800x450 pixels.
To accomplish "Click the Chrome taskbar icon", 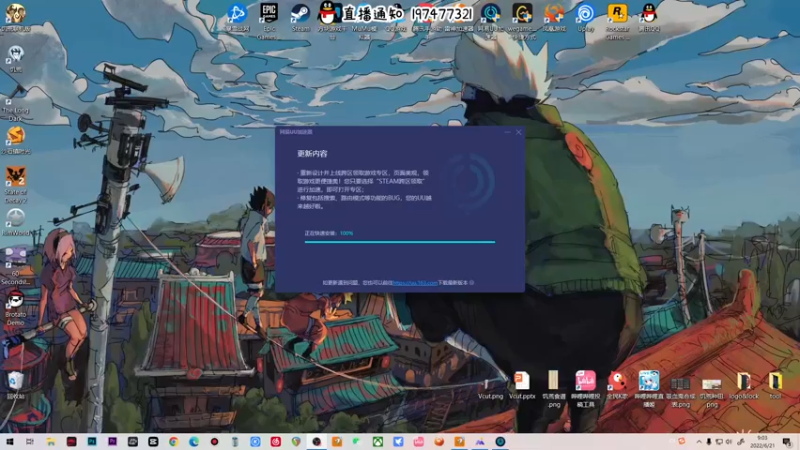I will [x=173, y=441].
